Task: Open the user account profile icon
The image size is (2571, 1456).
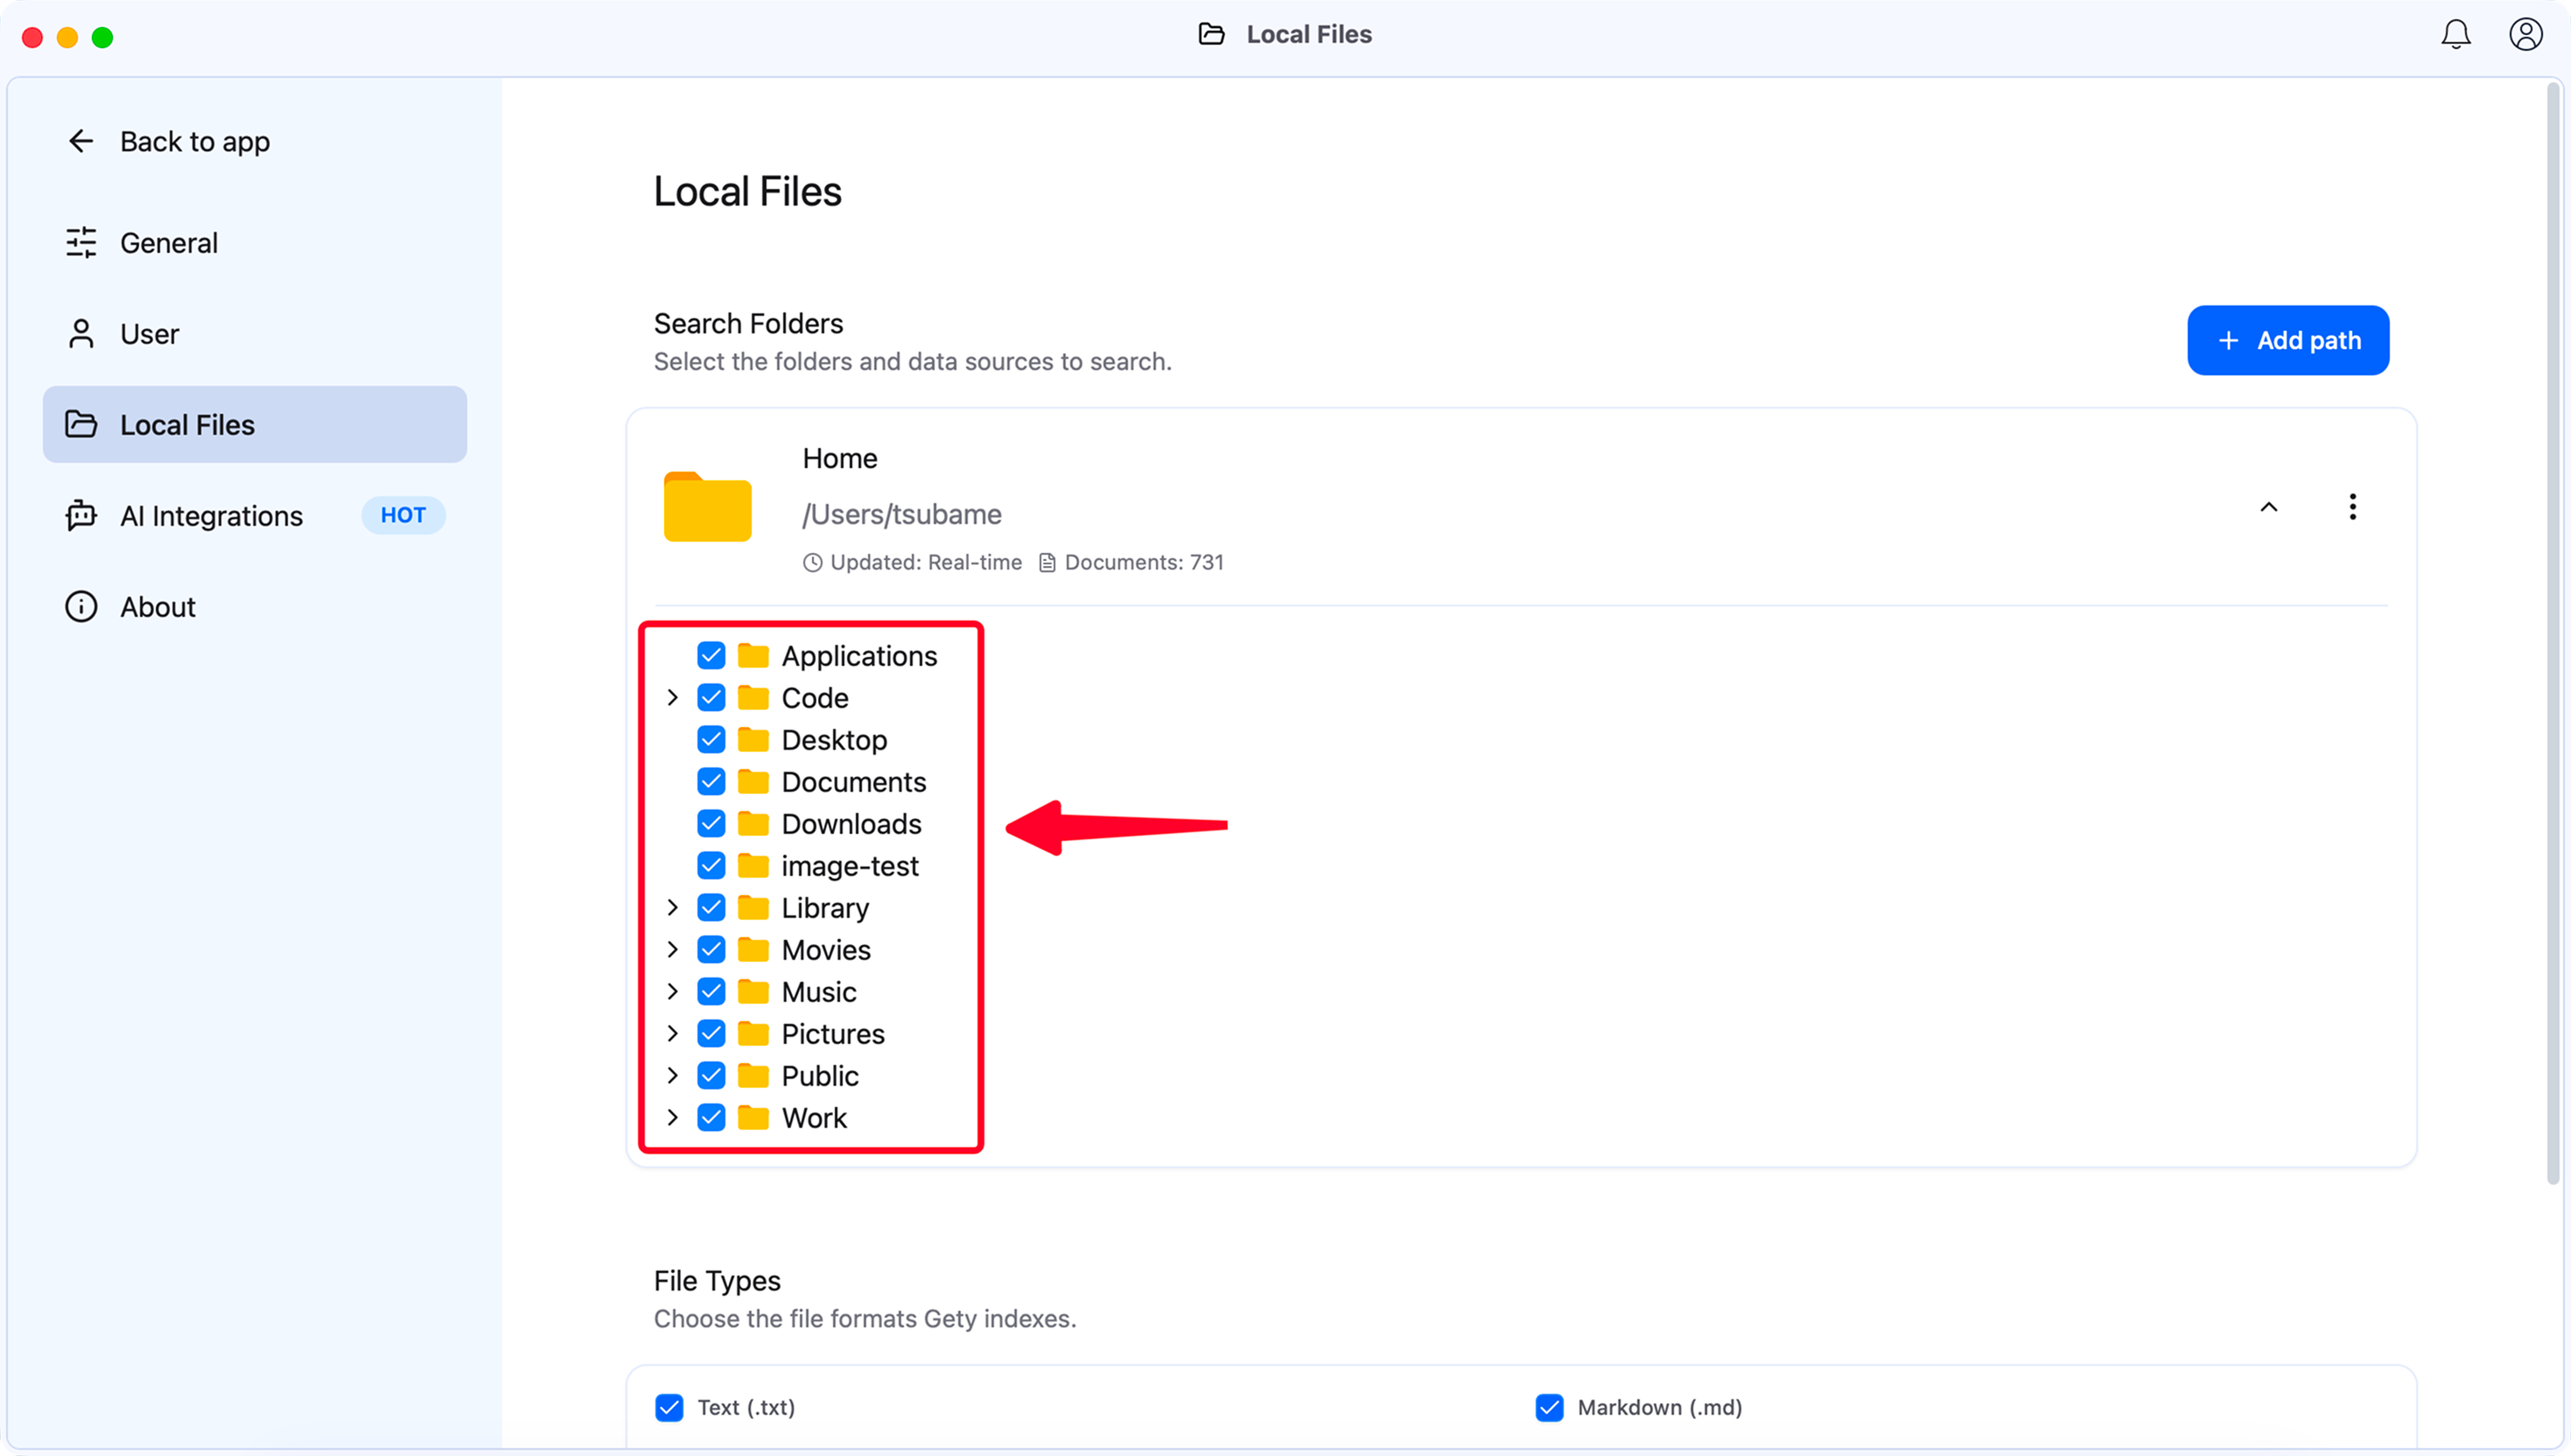Action: (2525, 35)
